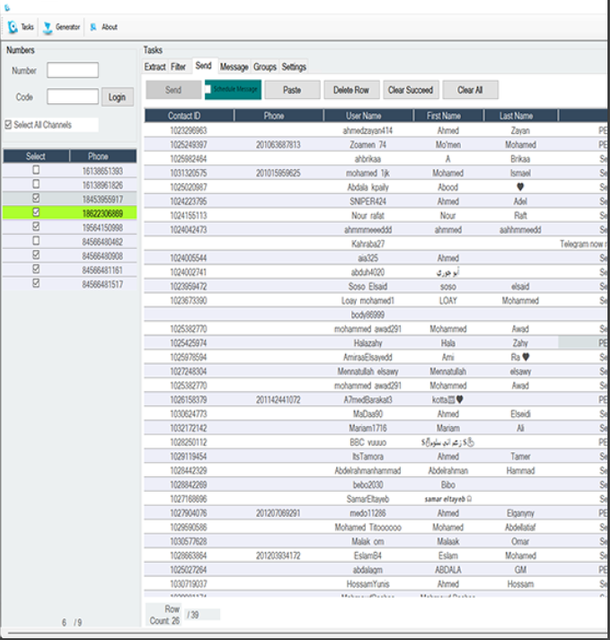Select contact ID 1031320575
610x640 pixels.
(189, 173)
